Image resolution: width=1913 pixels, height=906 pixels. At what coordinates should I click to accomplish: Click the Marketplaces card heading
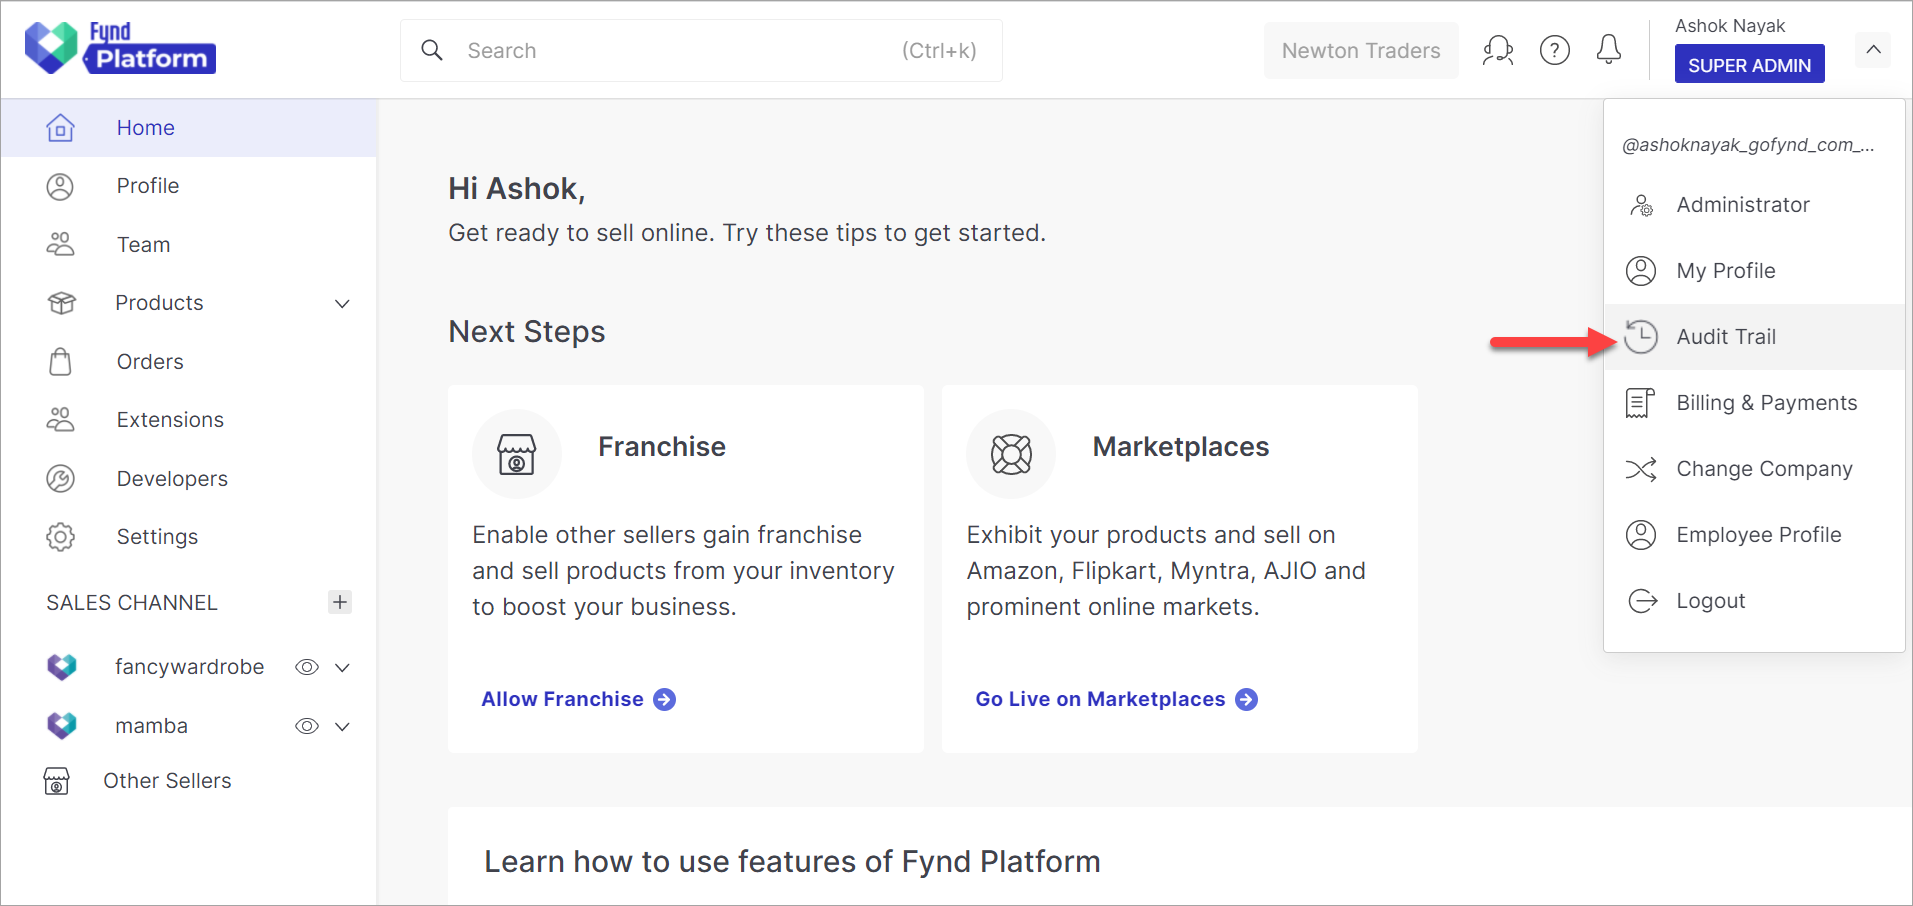tap(1181, 447)
